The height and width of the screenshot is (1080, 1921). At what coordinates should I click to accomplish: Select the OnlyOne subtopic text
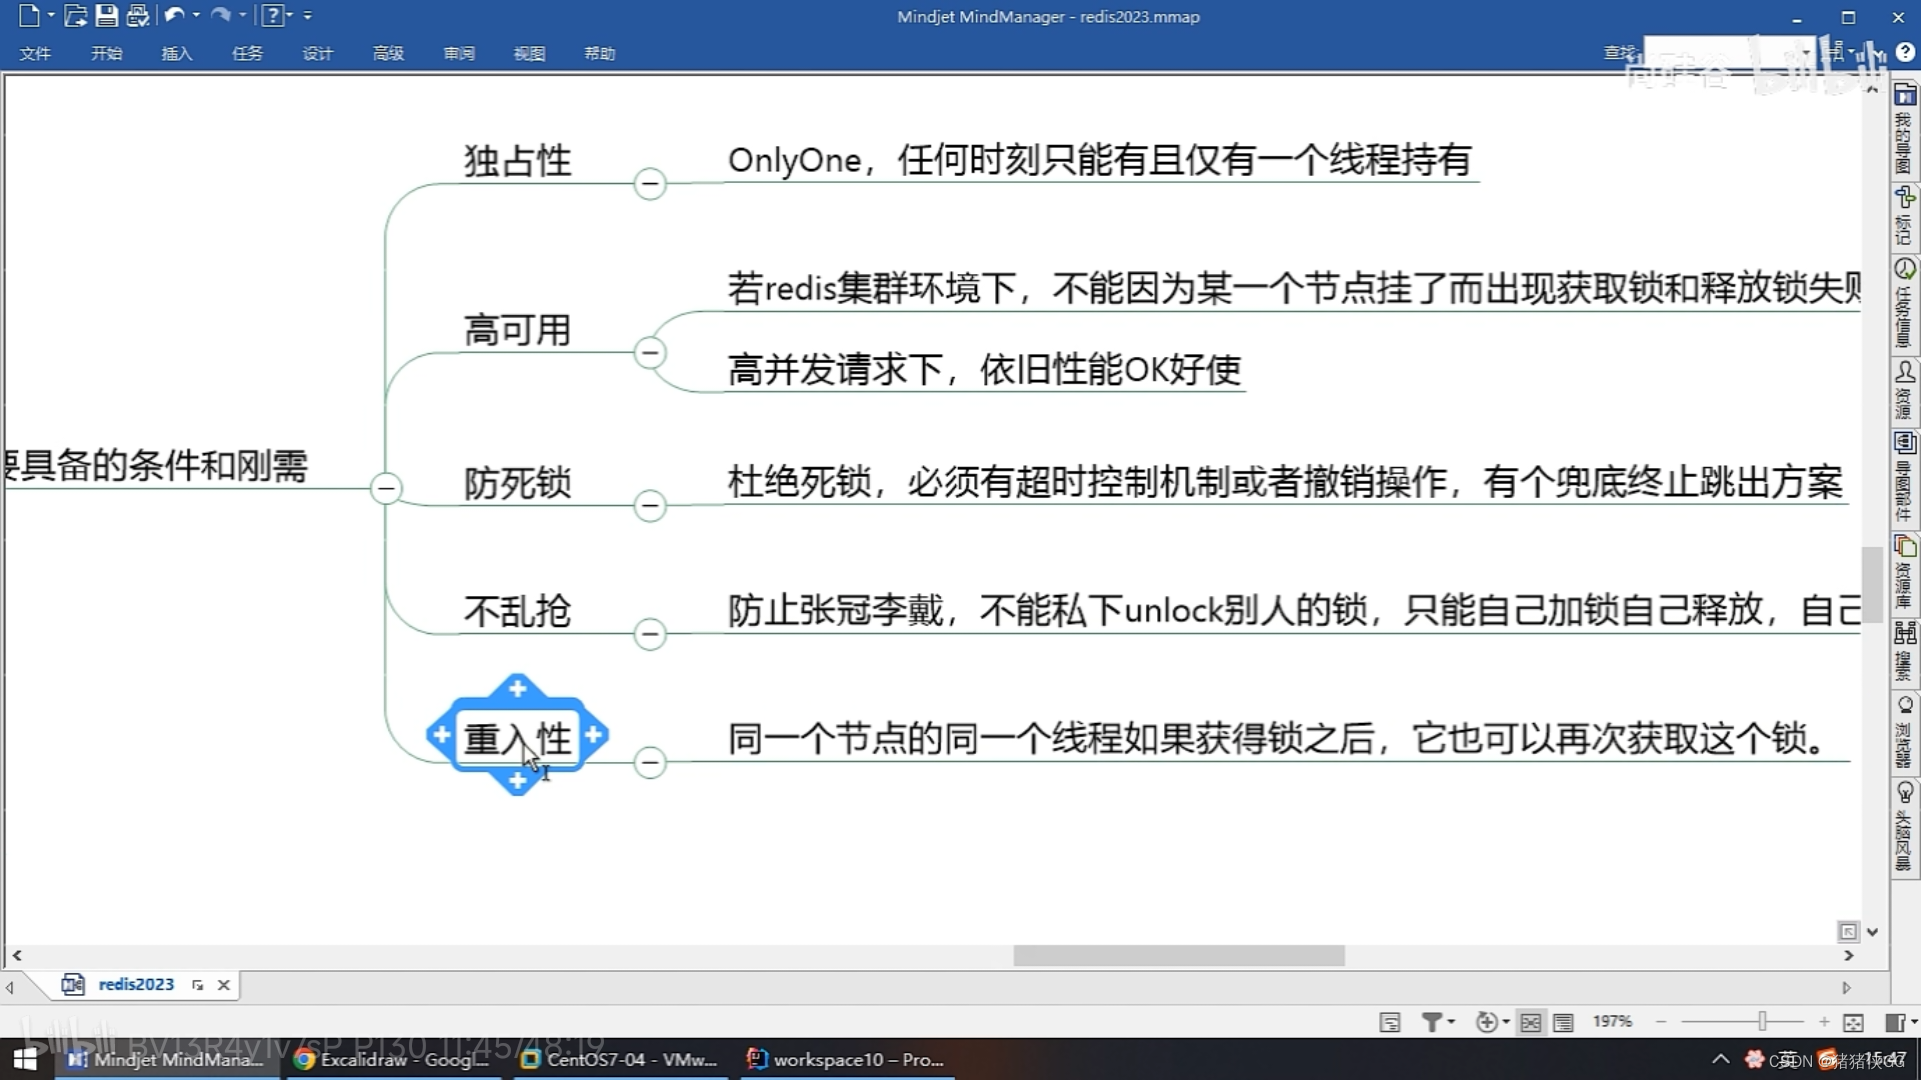coord(1100,160)
